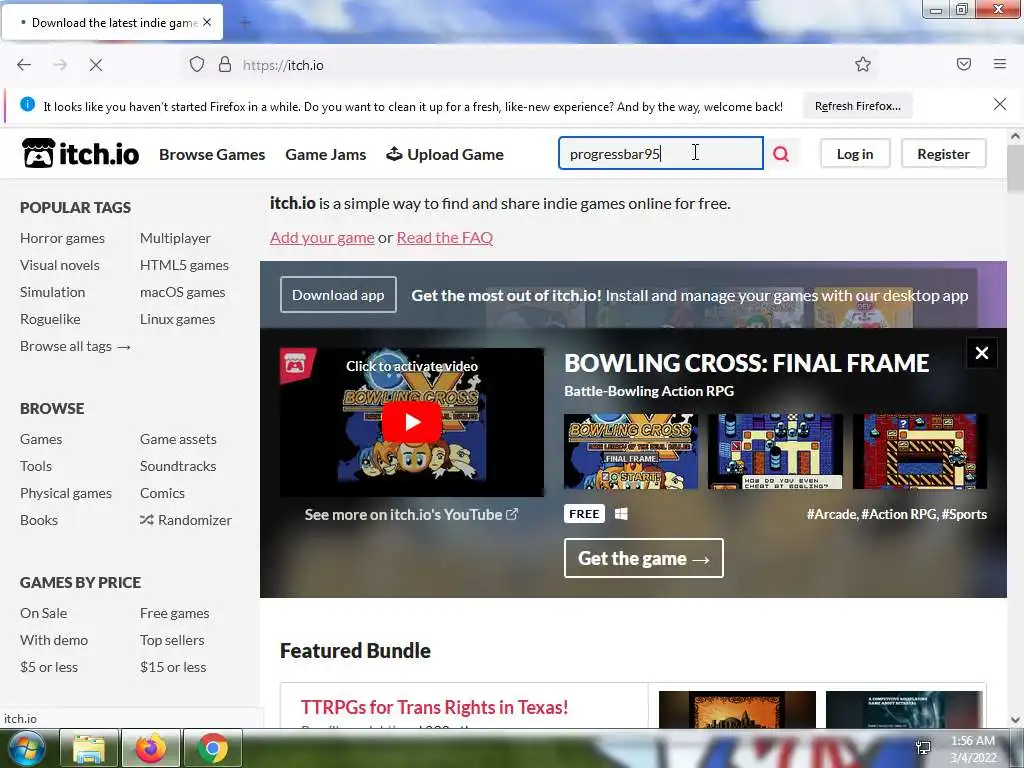Open Visual novels tag
This screenshot has height=768, width=1024.
coord(60,265)
